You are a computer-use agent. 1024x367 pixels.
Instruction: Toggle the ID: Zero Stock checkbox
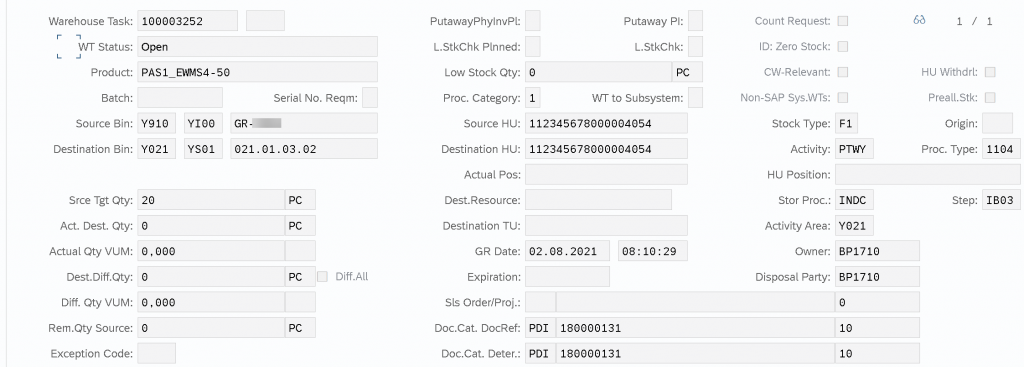pyautogui.click(x=843, y=46)
